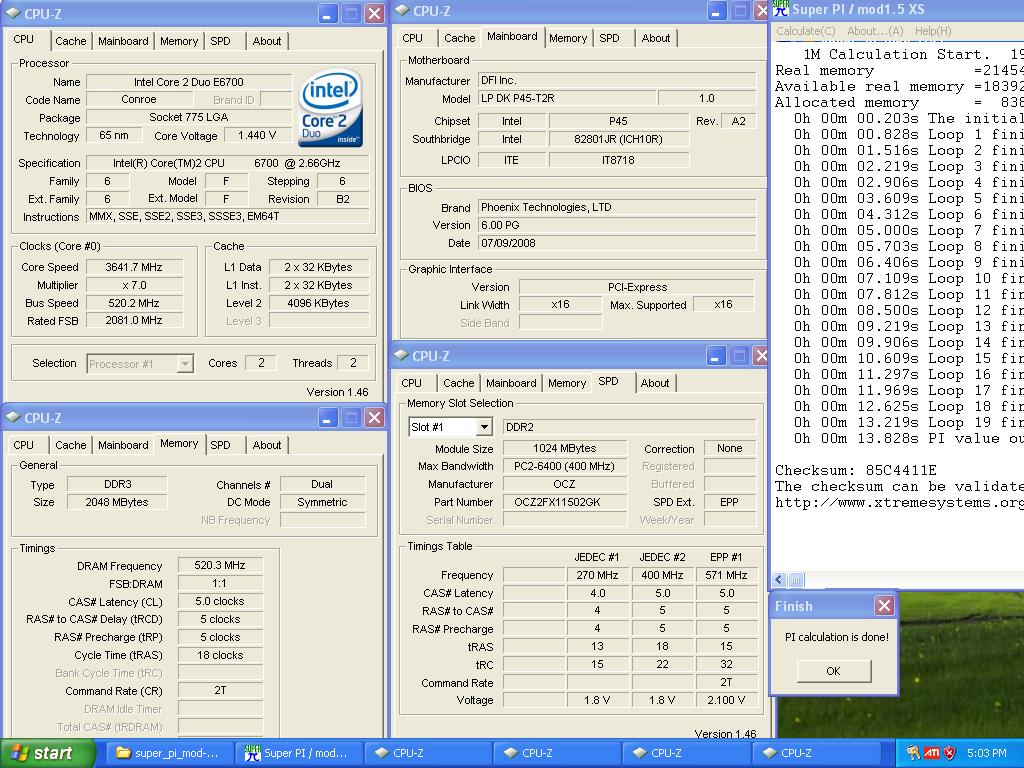The image size is (1024, 768).
Task: Click the Core Speed value '3641.7 MHz'
Action: coord(134,267)
